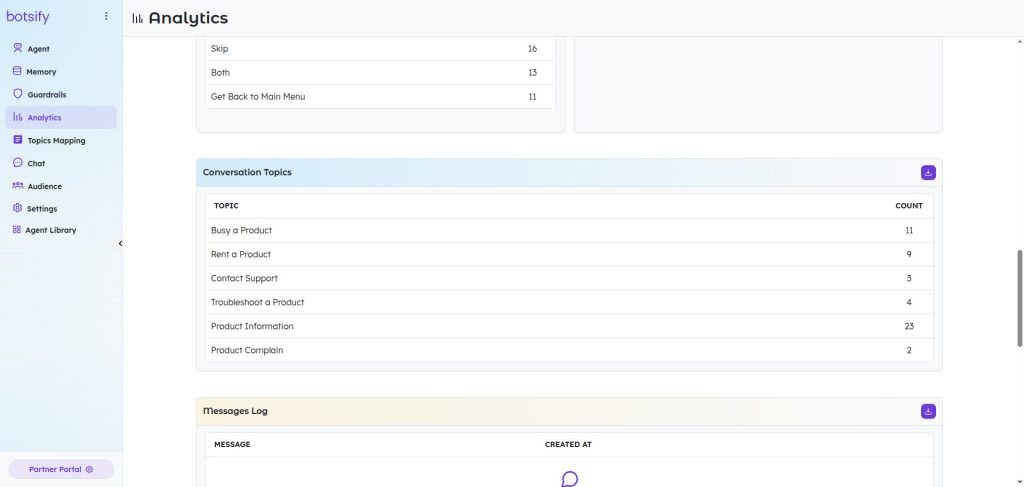Open the three-dot menu beside botsify
Screen dimensions: 1024x487
click(106, 16)
